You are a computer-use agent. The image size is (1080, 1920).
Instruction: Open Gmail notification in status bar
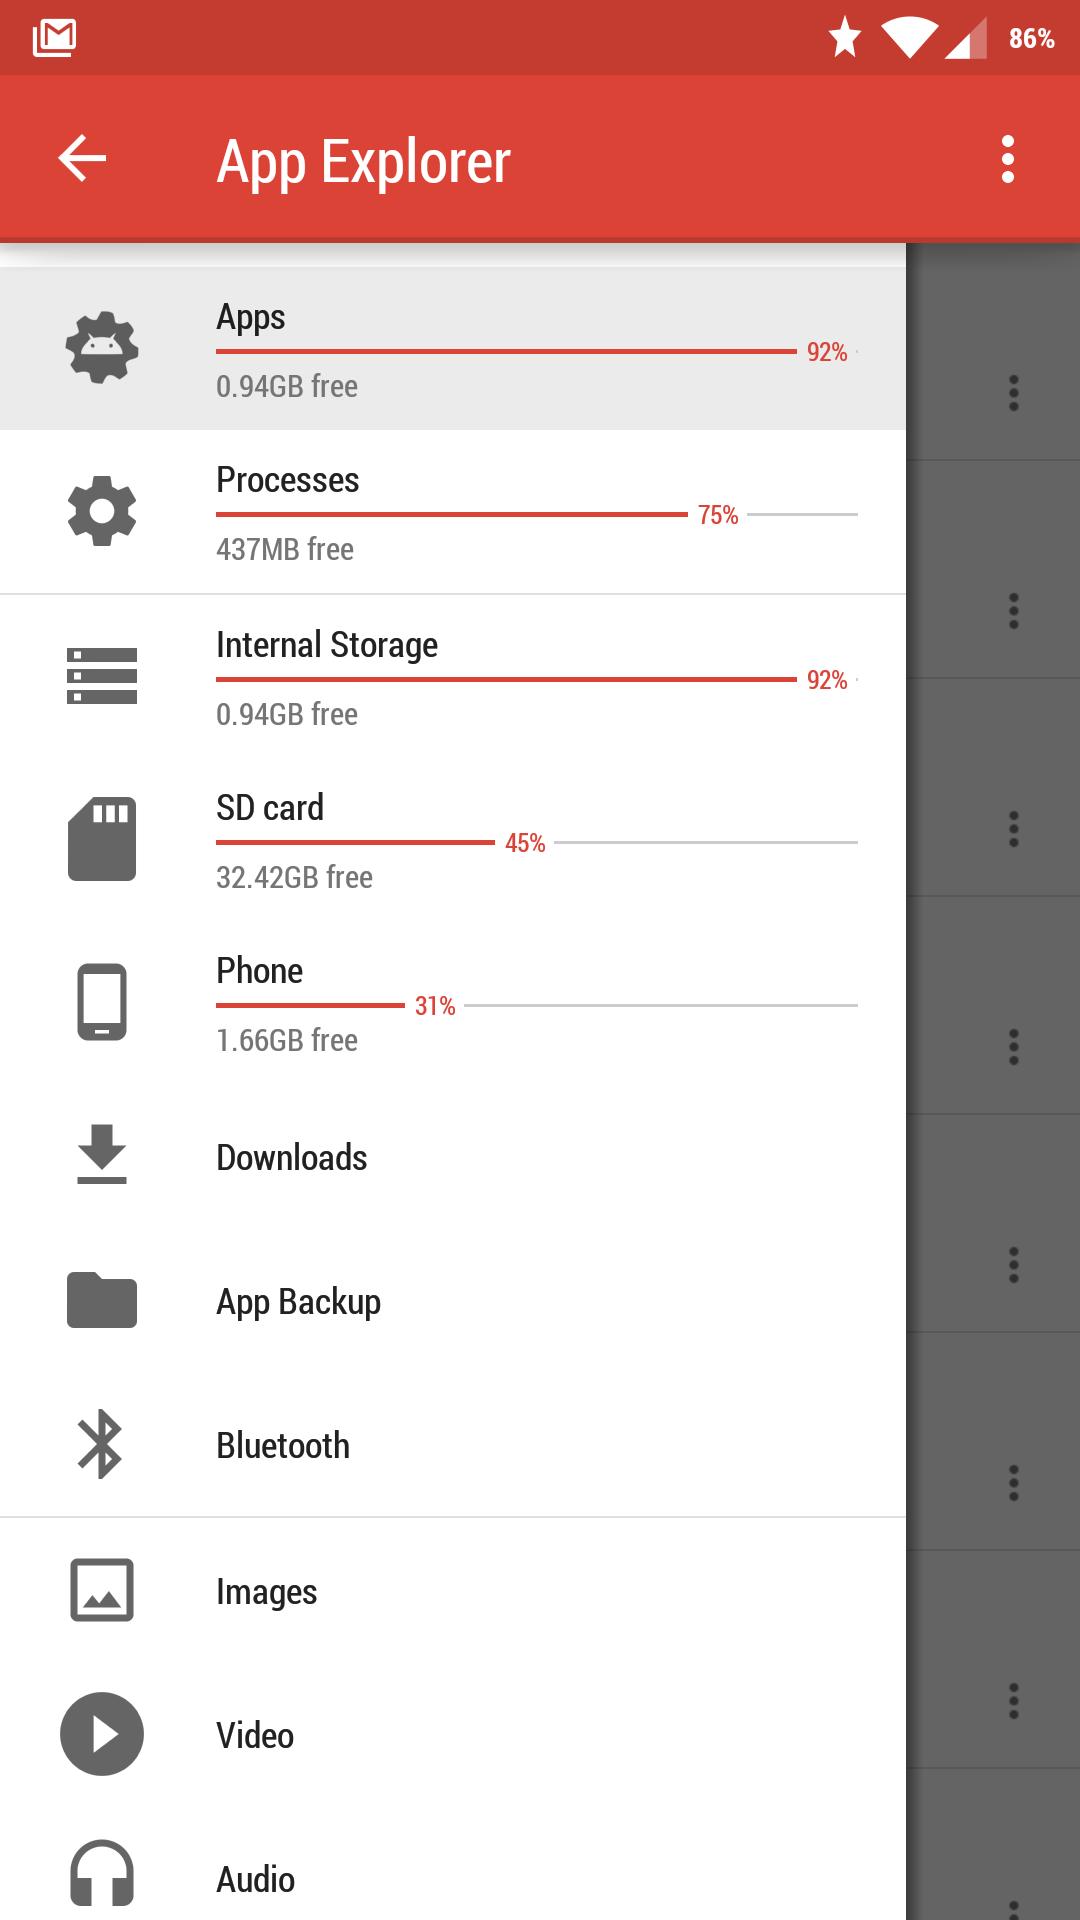[54, 38]
